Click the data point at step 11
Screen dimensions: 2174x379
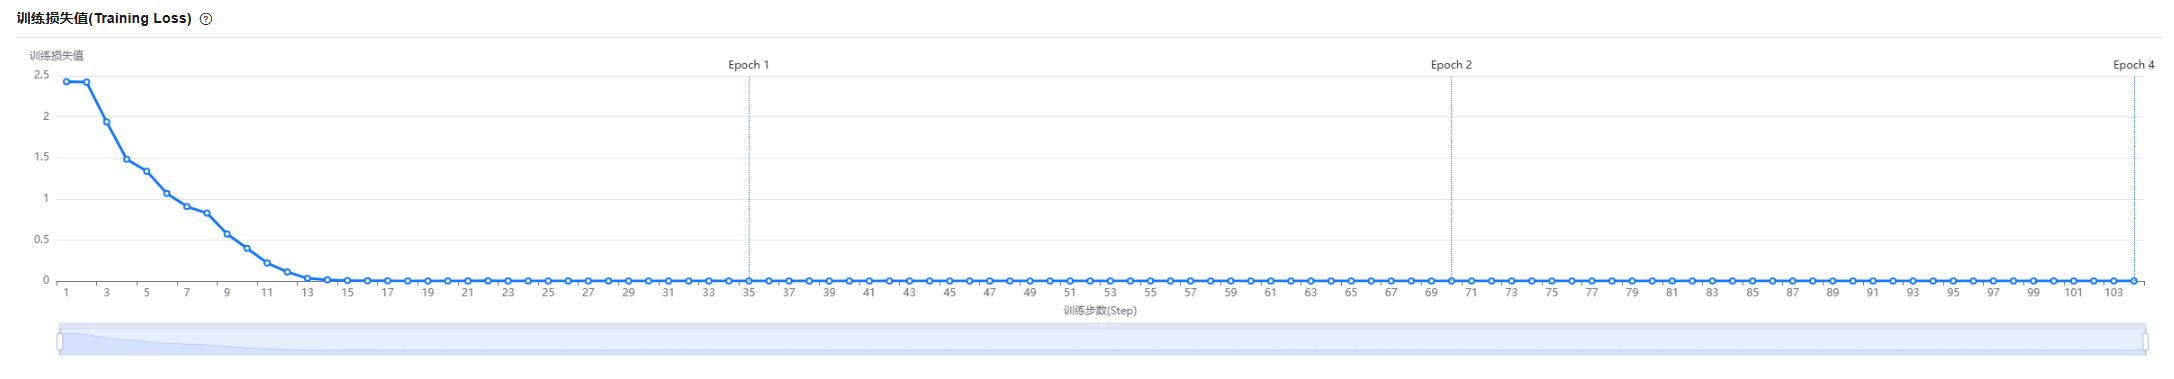[x=267, y=263]
